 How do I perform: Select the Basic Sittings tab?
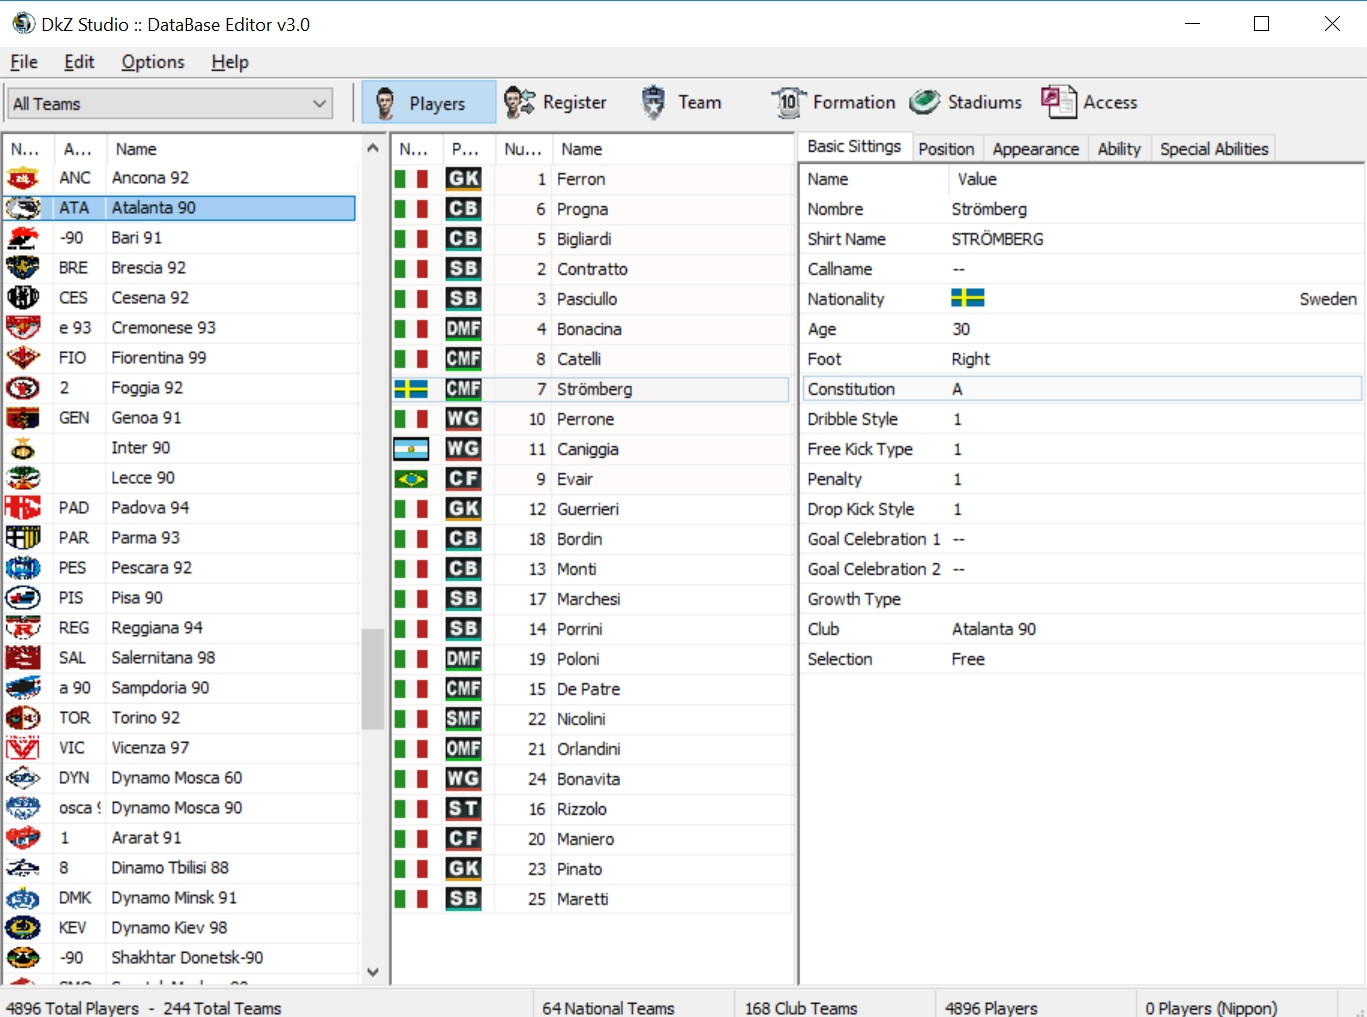854,147
